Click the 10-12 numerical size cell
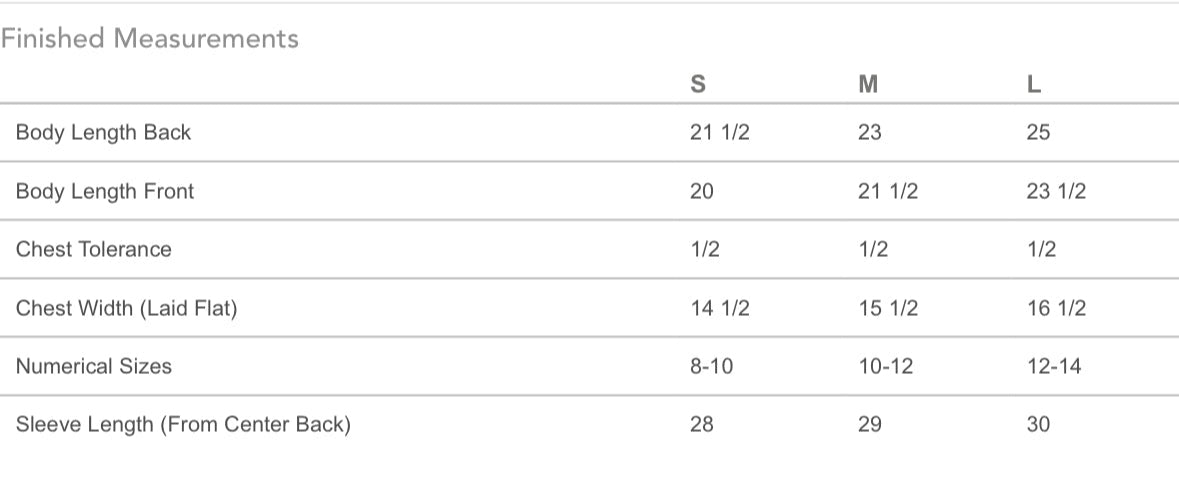Screen dimensions: 1179x494 coord(885,366)
